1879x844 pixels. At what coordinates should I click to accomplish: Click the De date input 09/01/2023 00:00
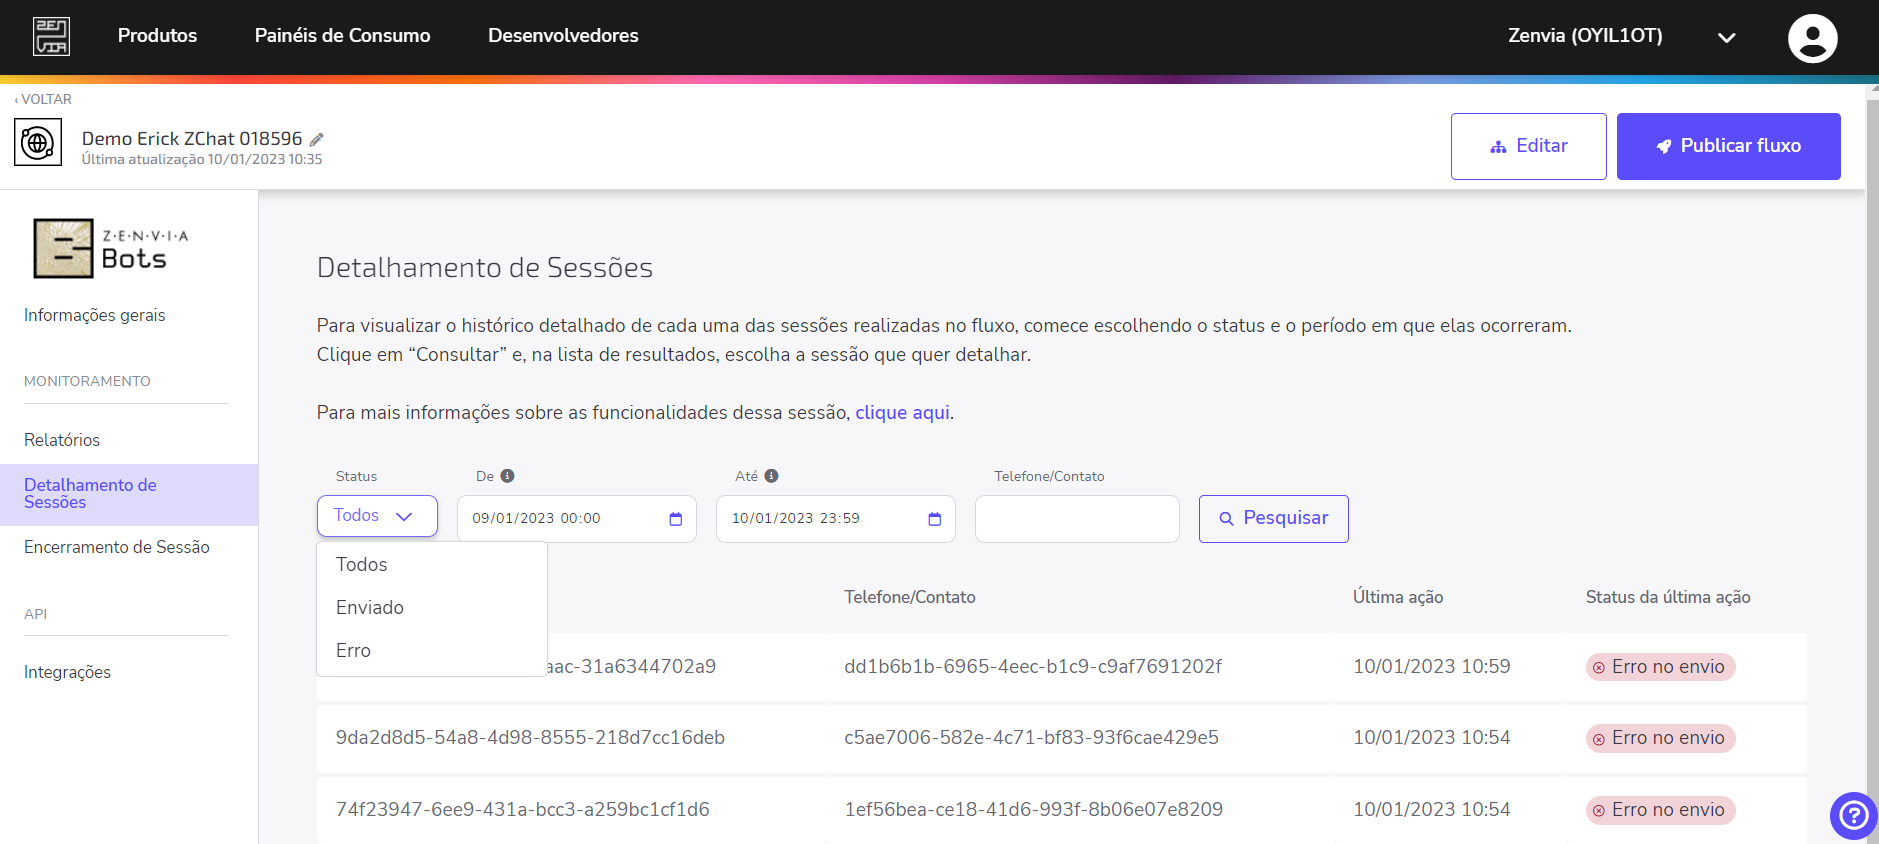[576, 519]
